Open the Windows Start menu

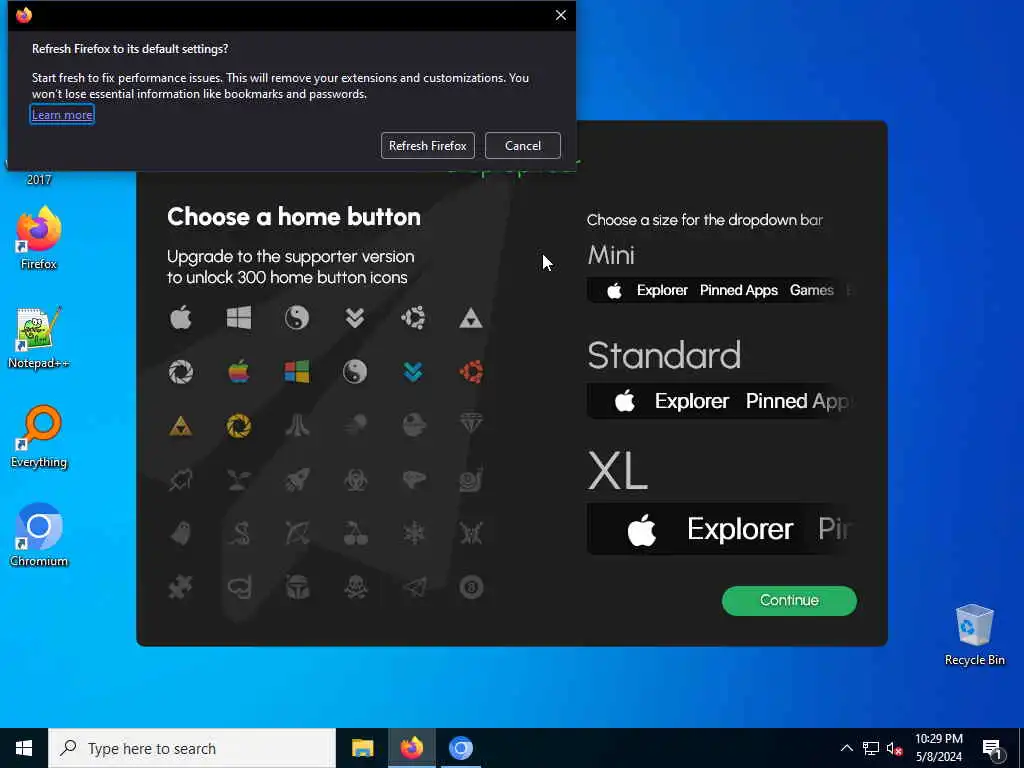pyautogui.click(x=24, y=748)
